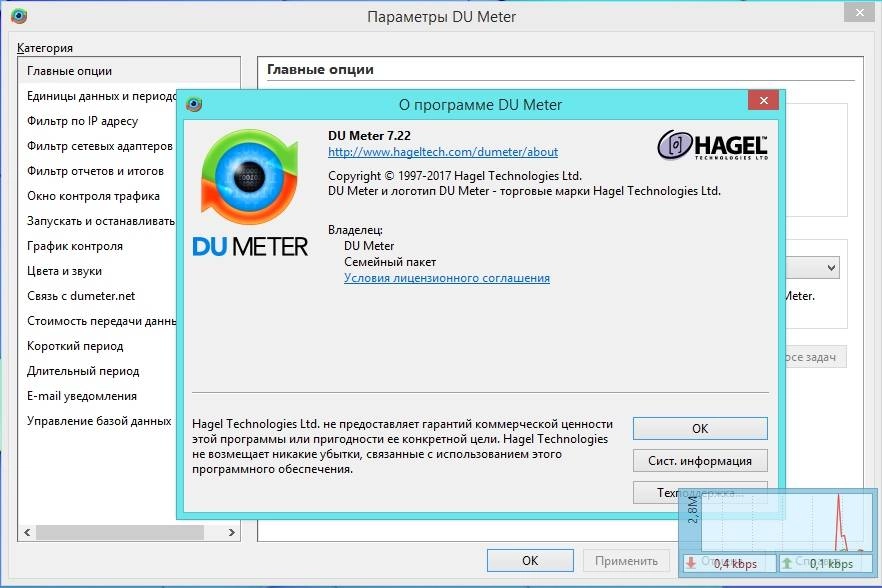Close the Параметры DU Meter window
The width and height of the screenshot is (882, 588).
point(860,12)
